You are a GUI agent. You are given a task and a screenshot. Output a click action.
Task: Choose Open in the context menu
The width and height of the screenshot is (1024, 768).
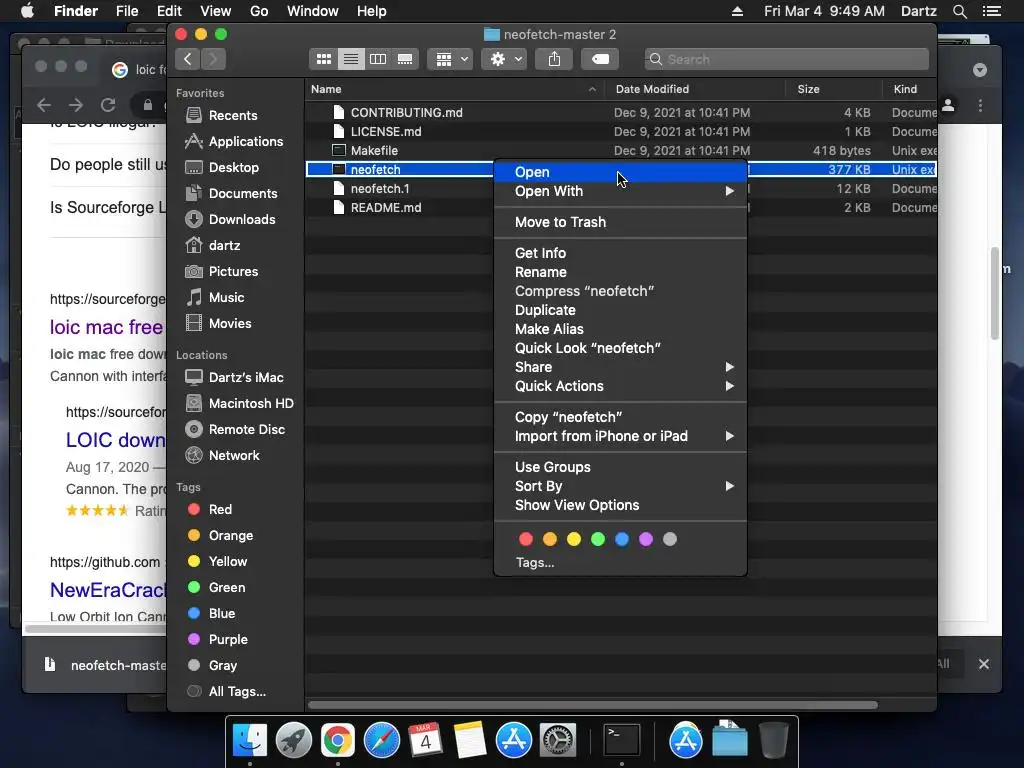[x=620, y=172]
